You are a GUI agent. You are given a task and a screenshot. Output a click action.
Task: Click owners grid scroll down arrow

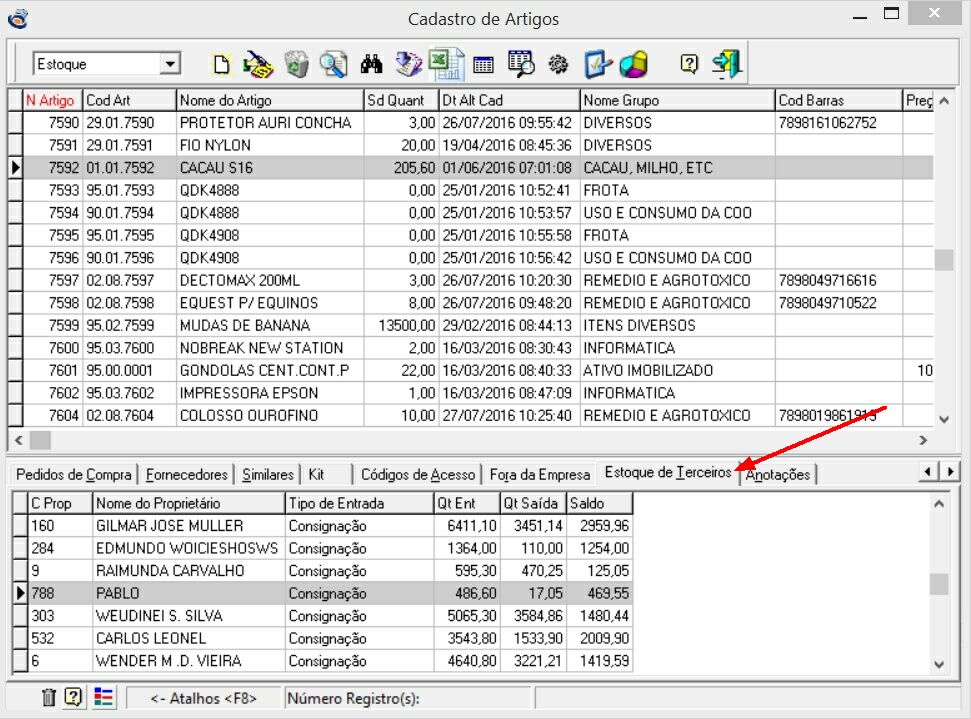pos(939,665)
